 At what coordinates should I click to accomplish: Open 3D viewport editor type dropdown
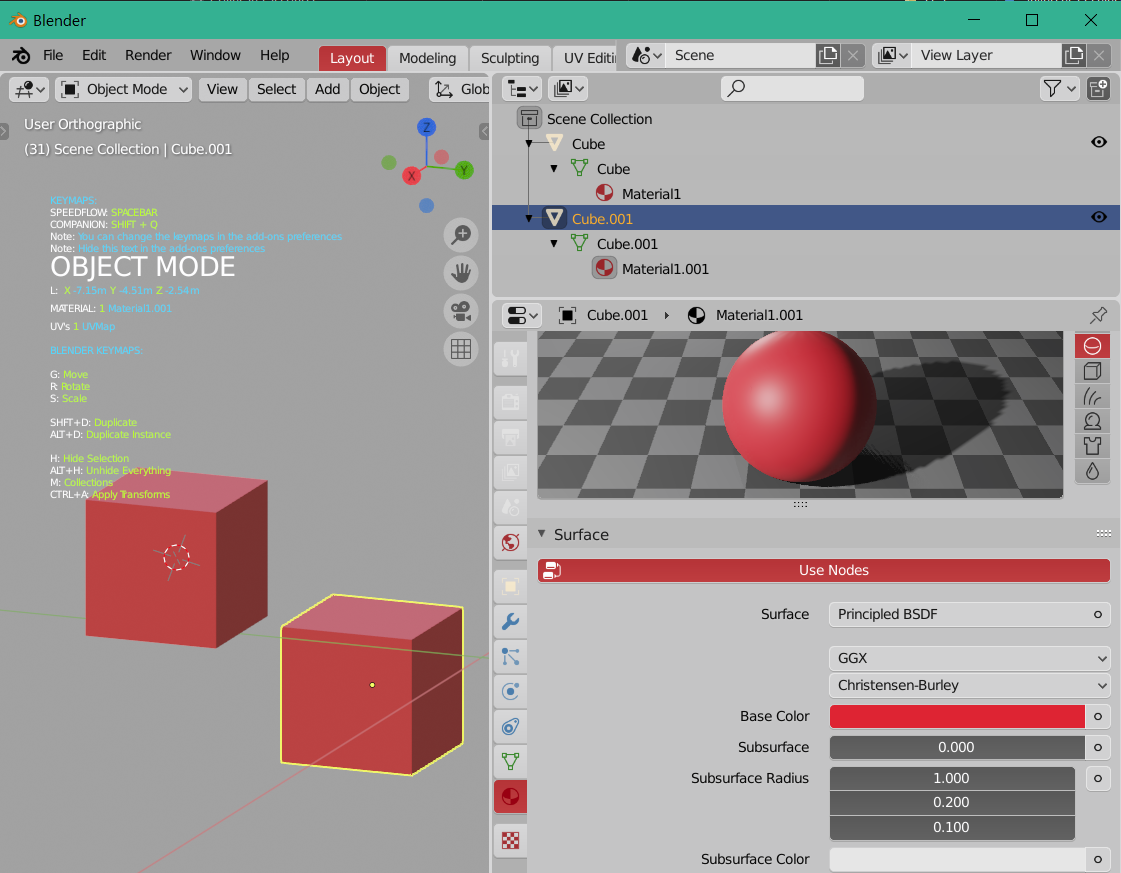click(29, 89)
